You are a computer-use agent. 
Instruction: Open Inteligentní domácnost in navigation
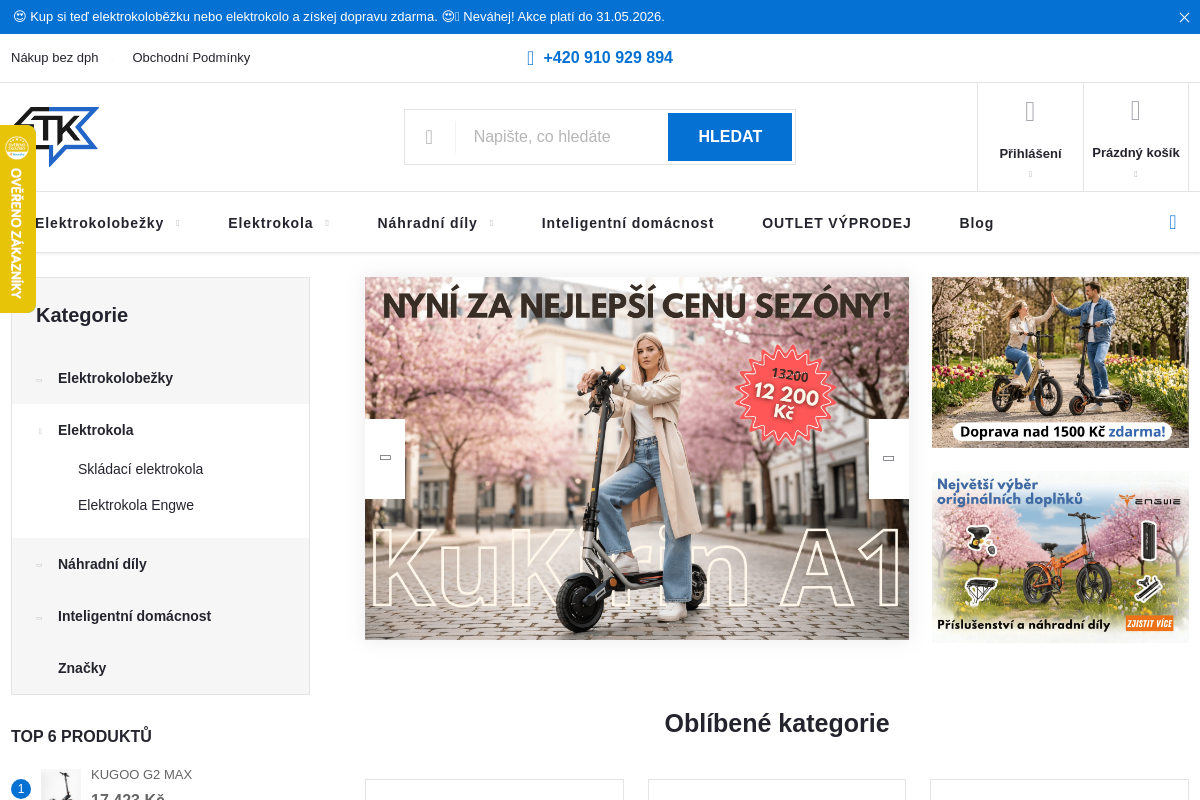coord(628,223)
